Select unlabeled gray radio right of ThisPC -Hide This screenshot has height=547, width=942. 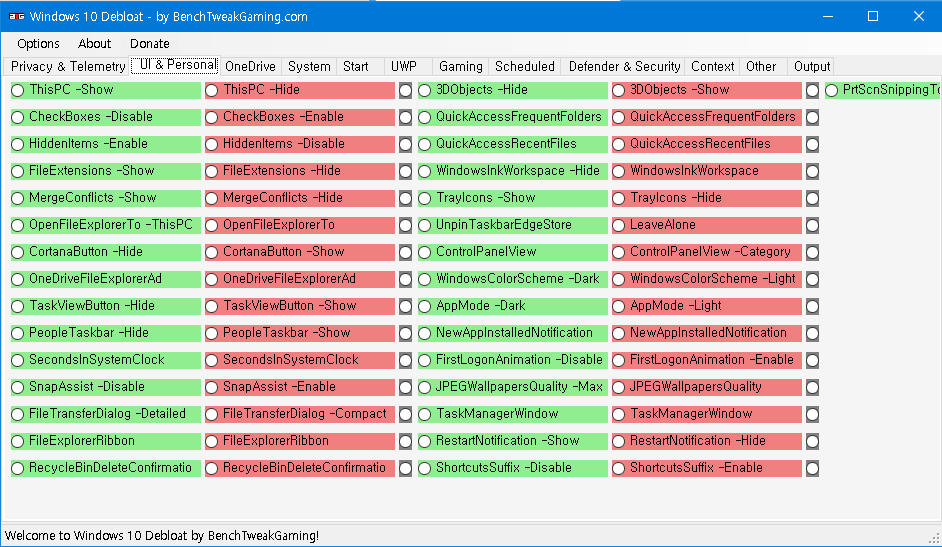tap(406, 91)
